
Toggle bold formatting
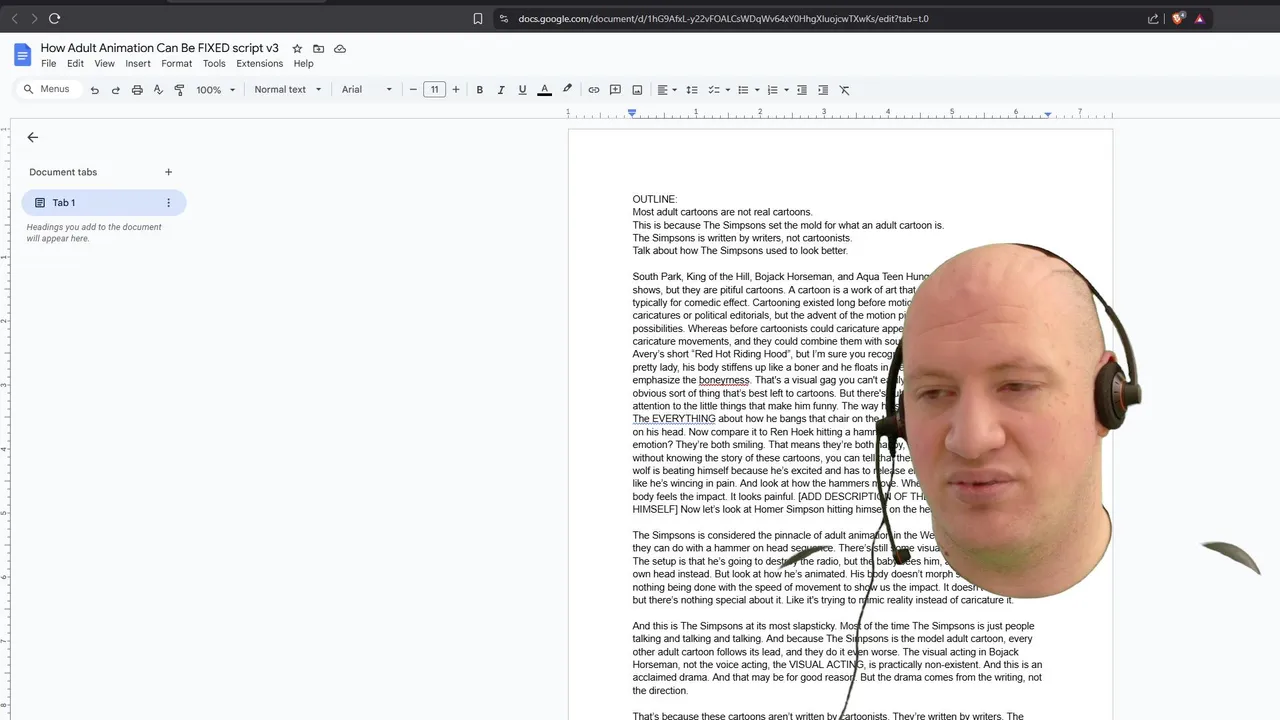480,90
